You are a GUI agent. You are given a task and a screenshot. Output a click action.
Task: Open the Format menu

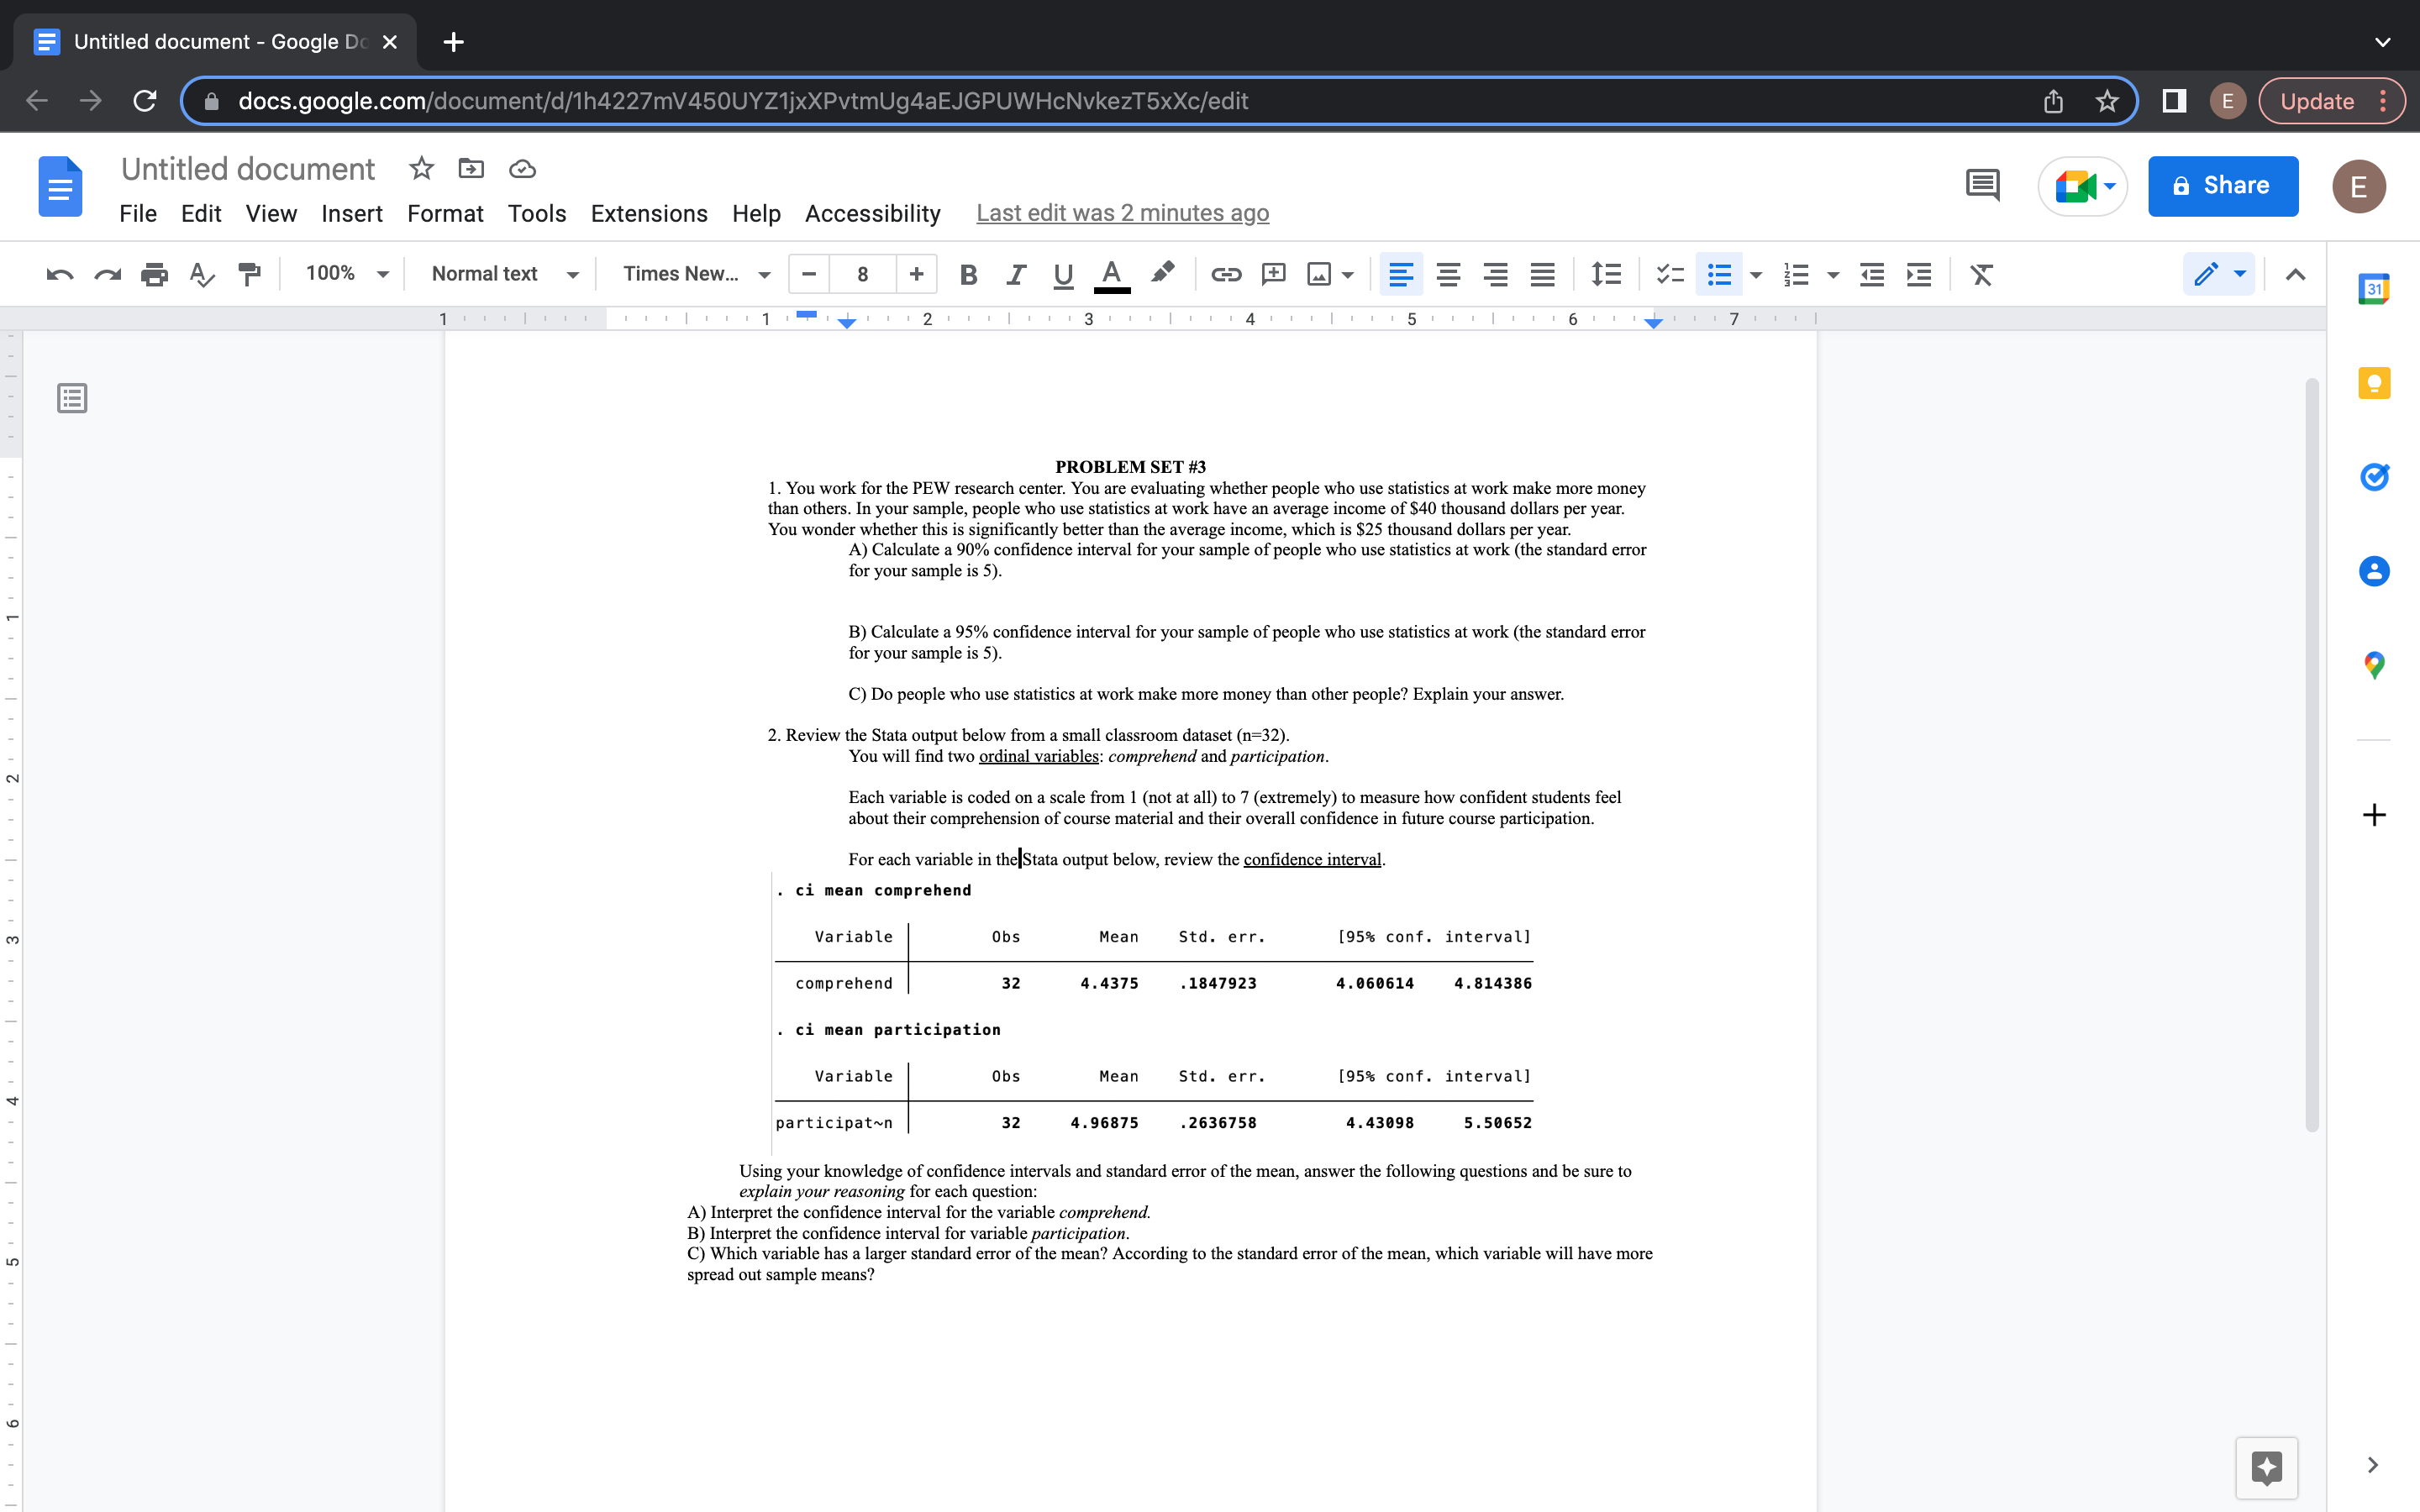[445, 213]
